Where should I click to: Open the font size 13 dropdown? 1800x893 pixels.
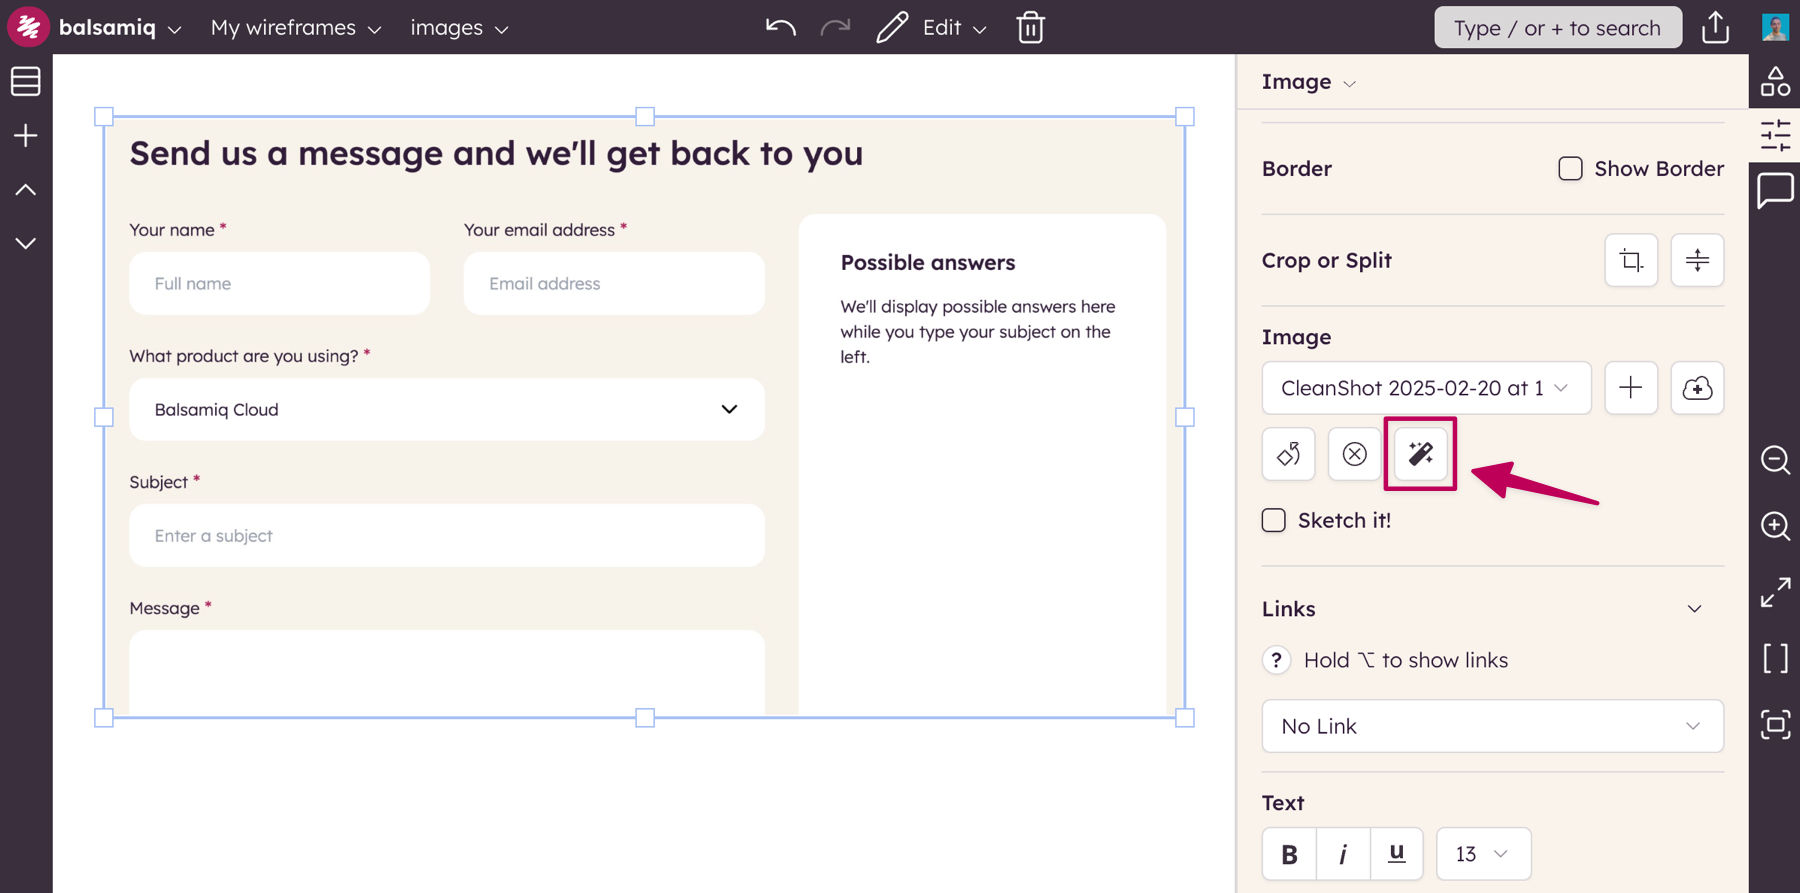click(x=1483, y=854)
